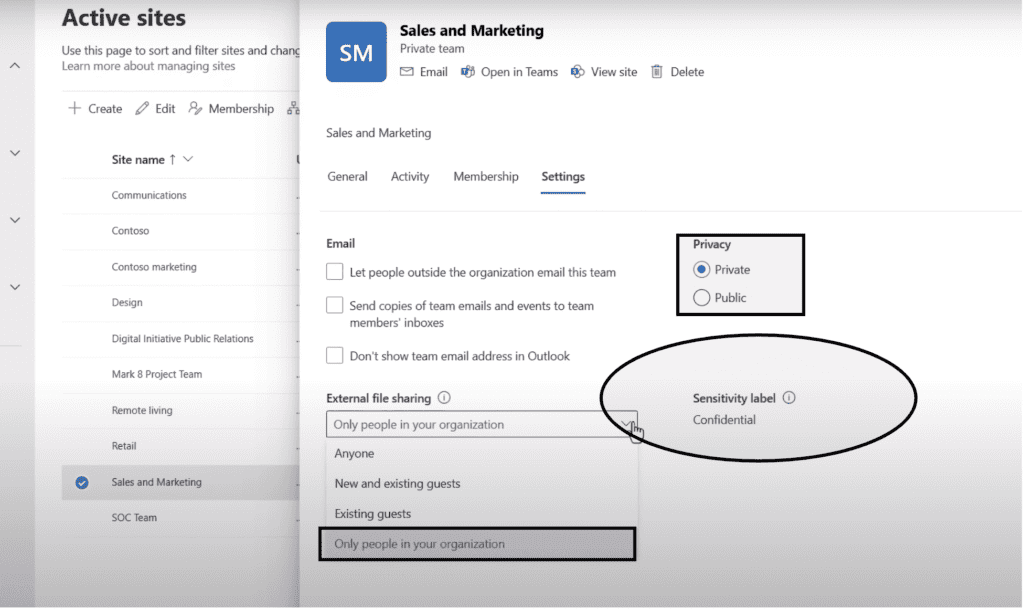The height and width of the screenshot is (609, 1024).
Task: Select the Public privacy option
Action: tap(701, 298)
